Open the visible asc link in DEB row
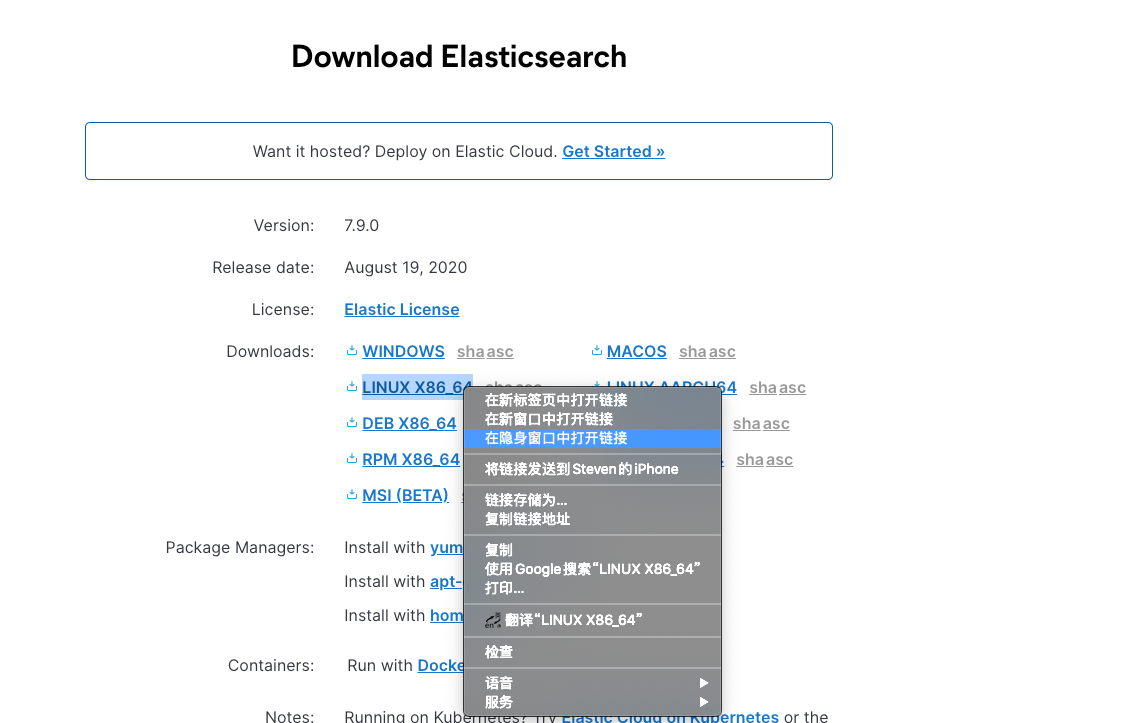The image size is (1131, 723). [x=776, y=424]
